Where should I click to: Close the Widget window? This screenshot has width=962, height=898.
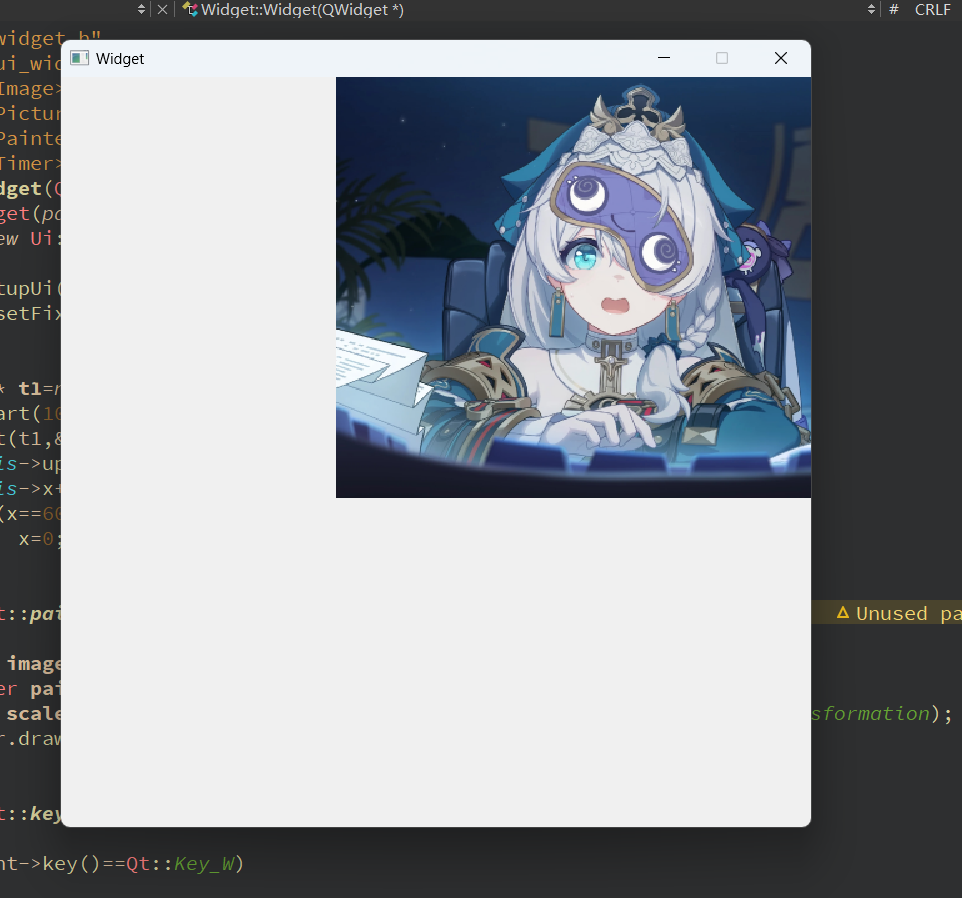click(781, 58)
